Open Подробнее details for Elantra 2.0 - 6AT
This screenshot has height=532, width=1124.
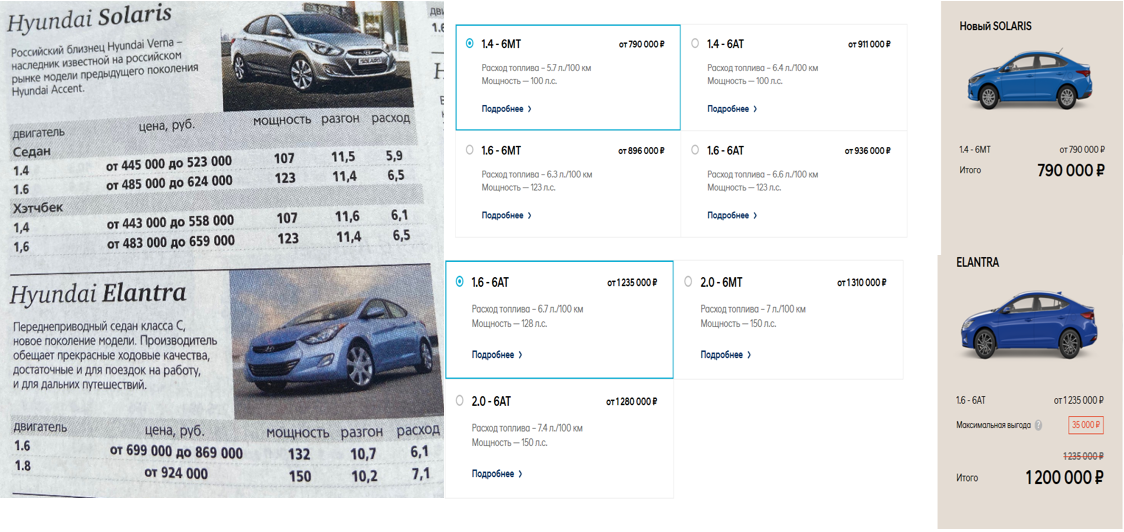pyautogui.click(x=497, y=474)
